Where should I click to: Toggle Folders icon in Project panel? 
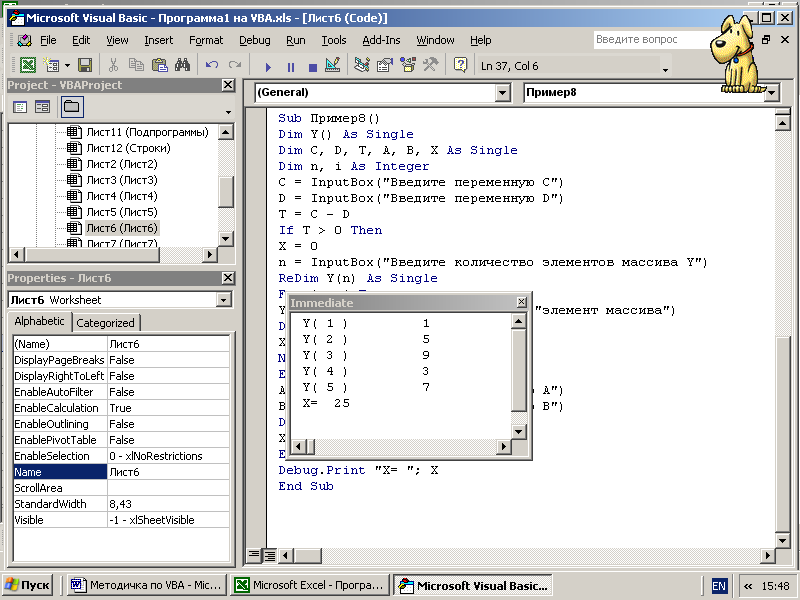click(72, 107)
